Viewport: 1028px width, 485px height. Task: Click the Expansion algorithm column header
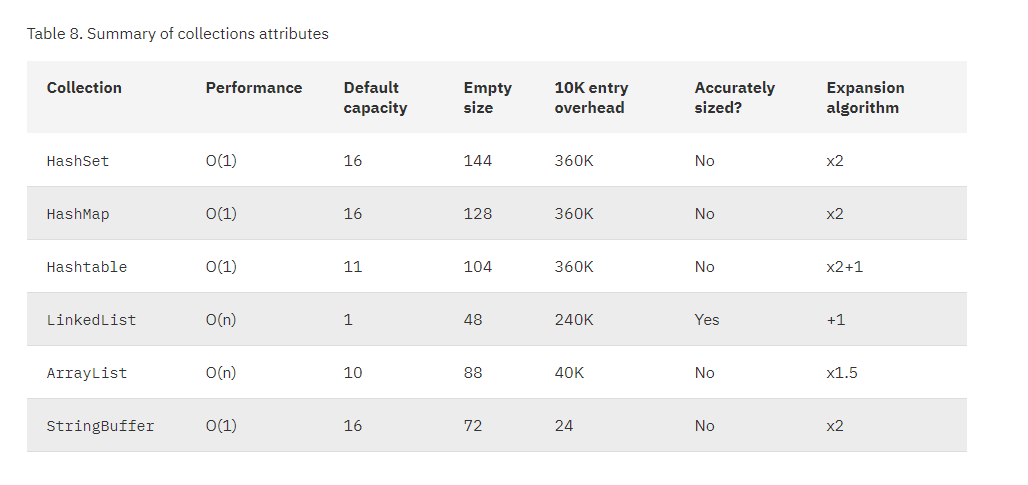point(864,98)
